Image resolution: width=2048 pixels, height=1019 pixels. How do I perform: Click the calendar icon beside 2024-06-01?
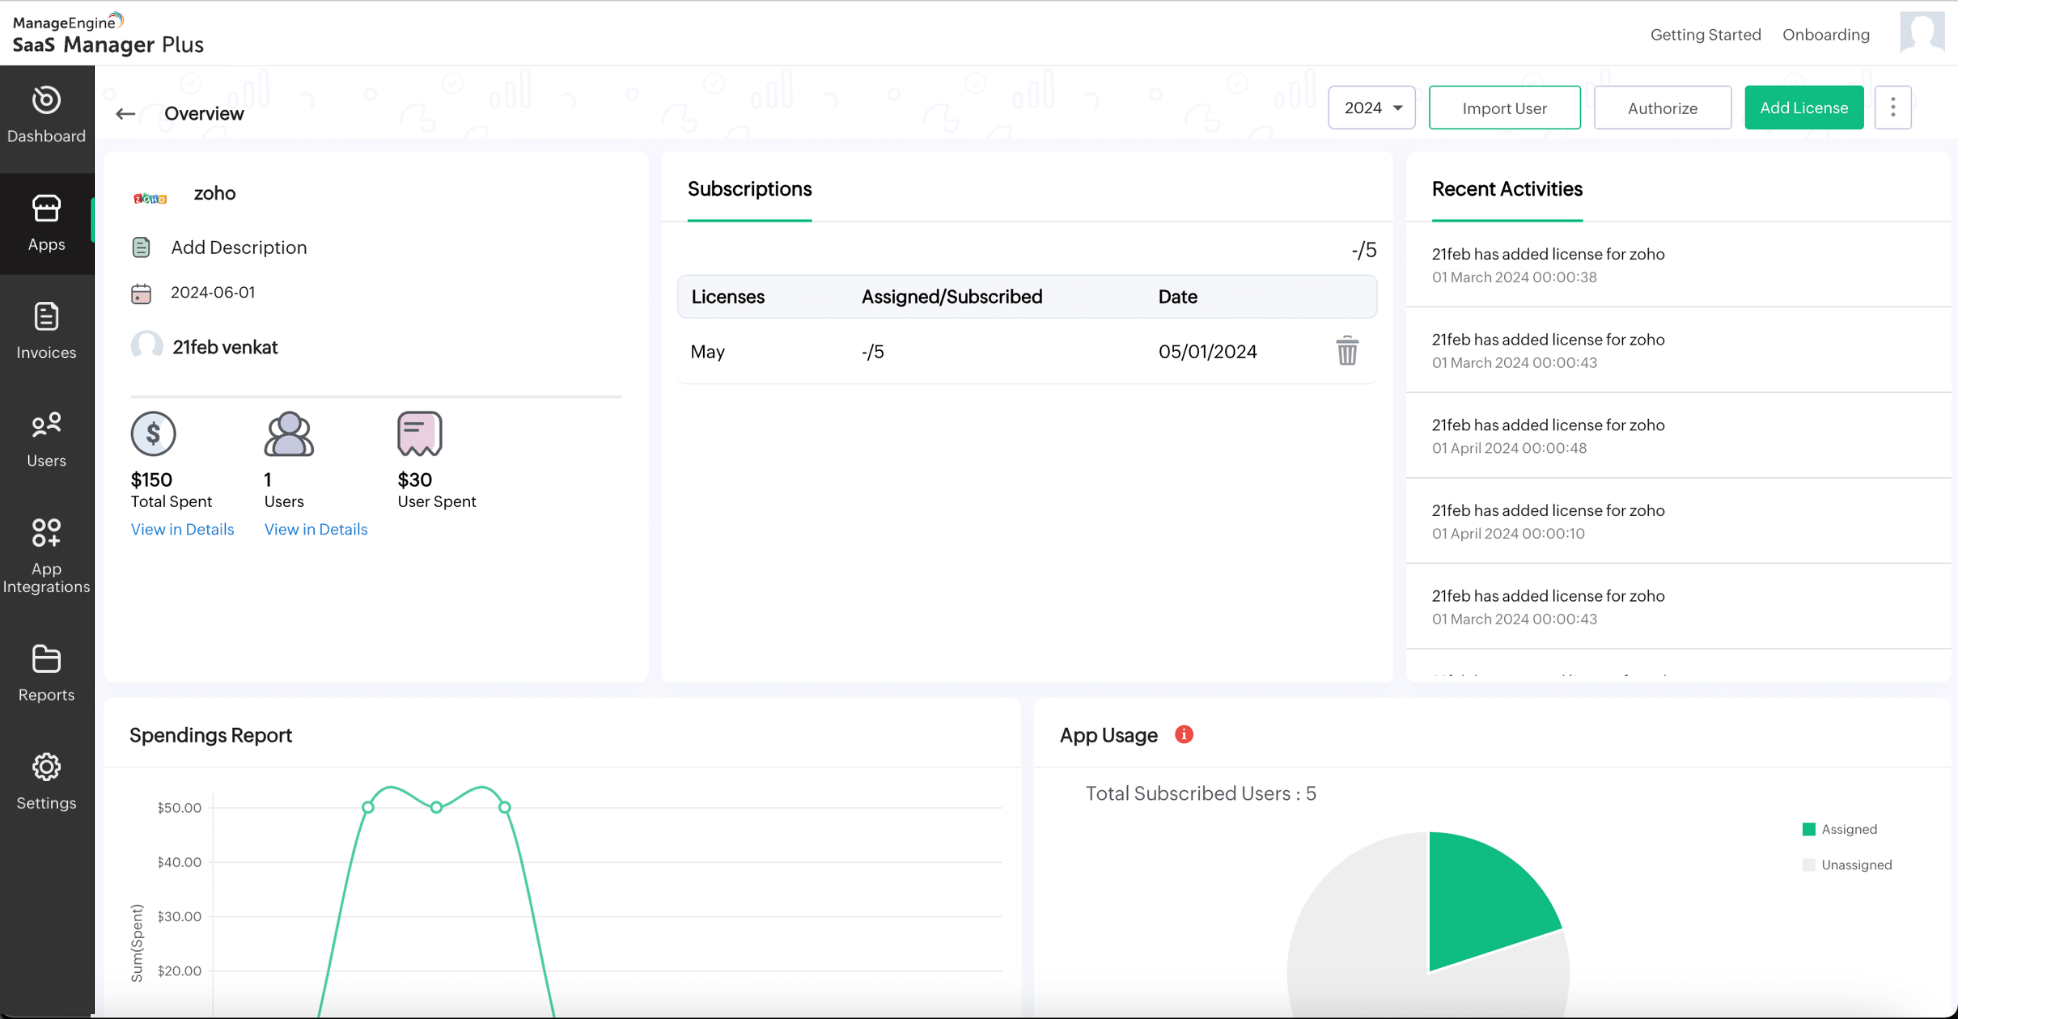(141, 293)
